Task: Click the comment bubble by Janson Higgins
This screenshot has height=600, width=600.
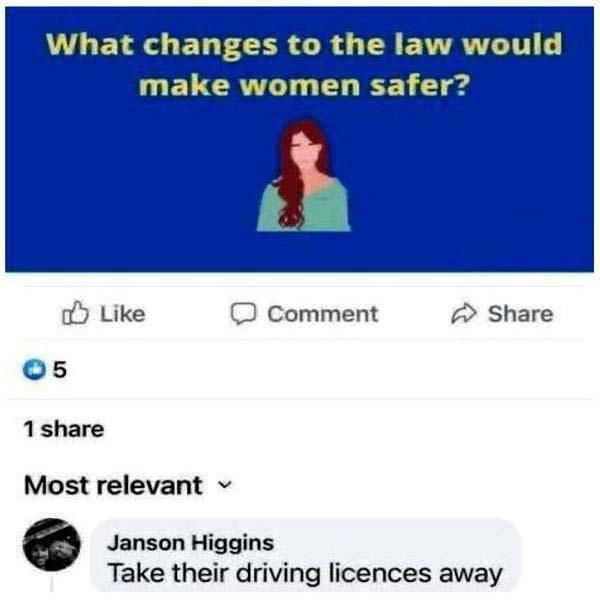Action: 306,556
